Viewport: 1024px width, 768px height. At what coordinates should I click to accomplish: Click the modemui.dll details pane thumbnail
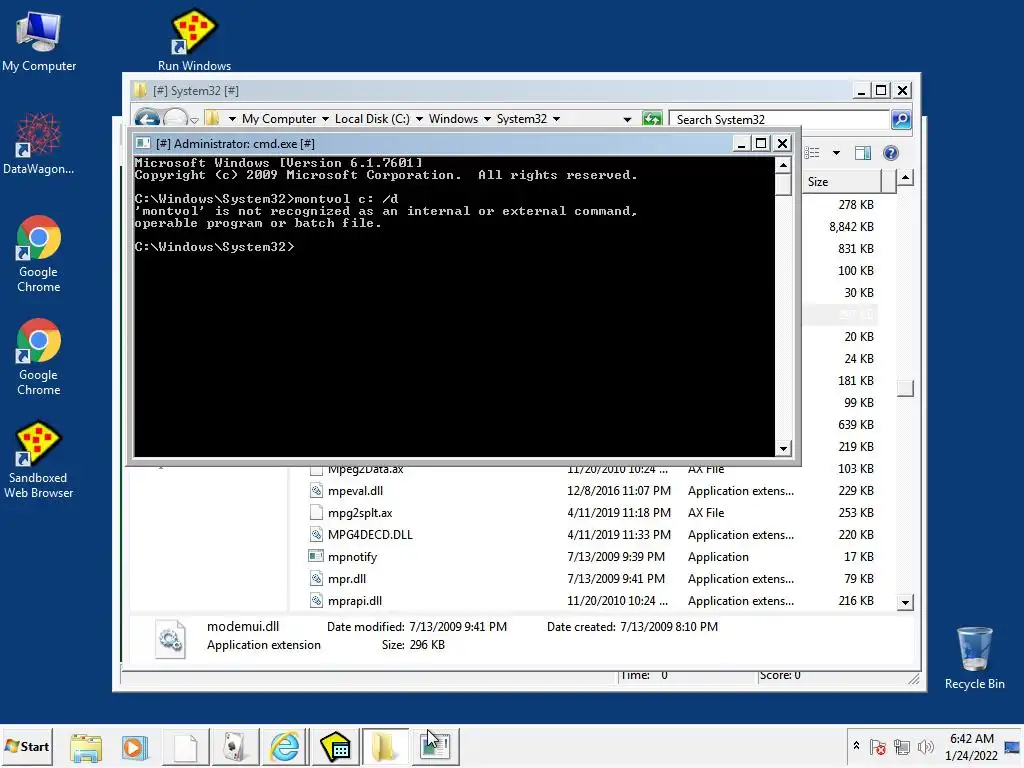click(171, 638)
